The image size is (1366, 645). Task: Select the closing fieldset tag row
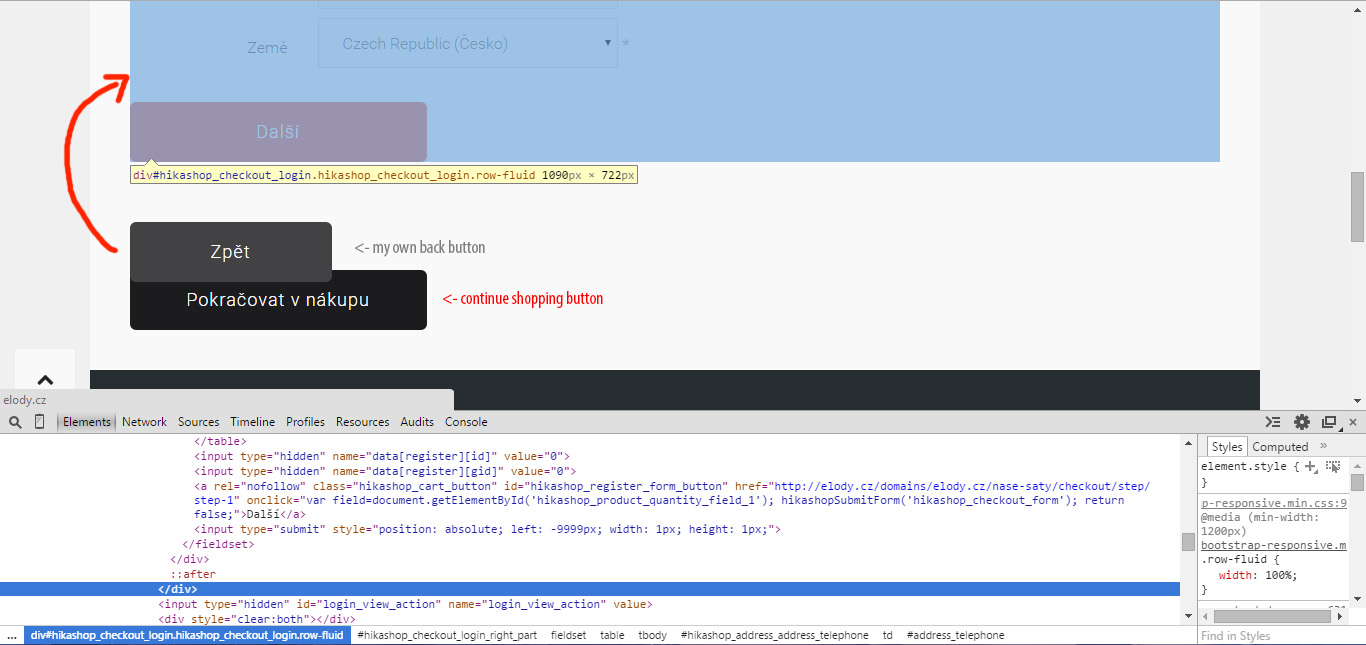(218, 545)
